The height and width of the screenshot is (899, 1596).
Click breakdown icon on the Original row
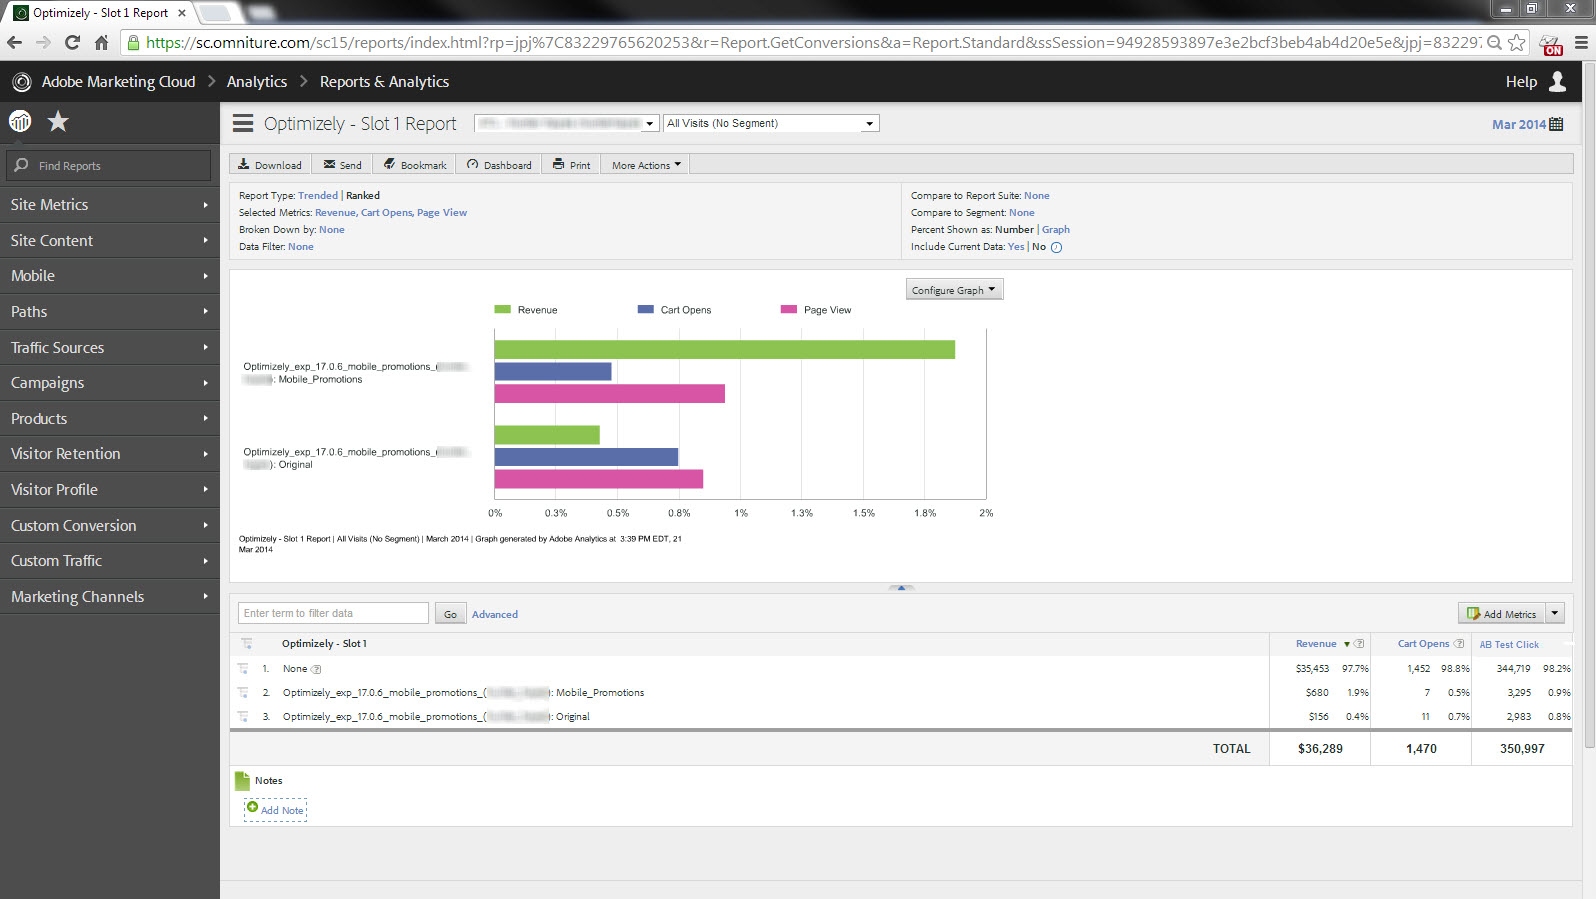pos(243,716)
